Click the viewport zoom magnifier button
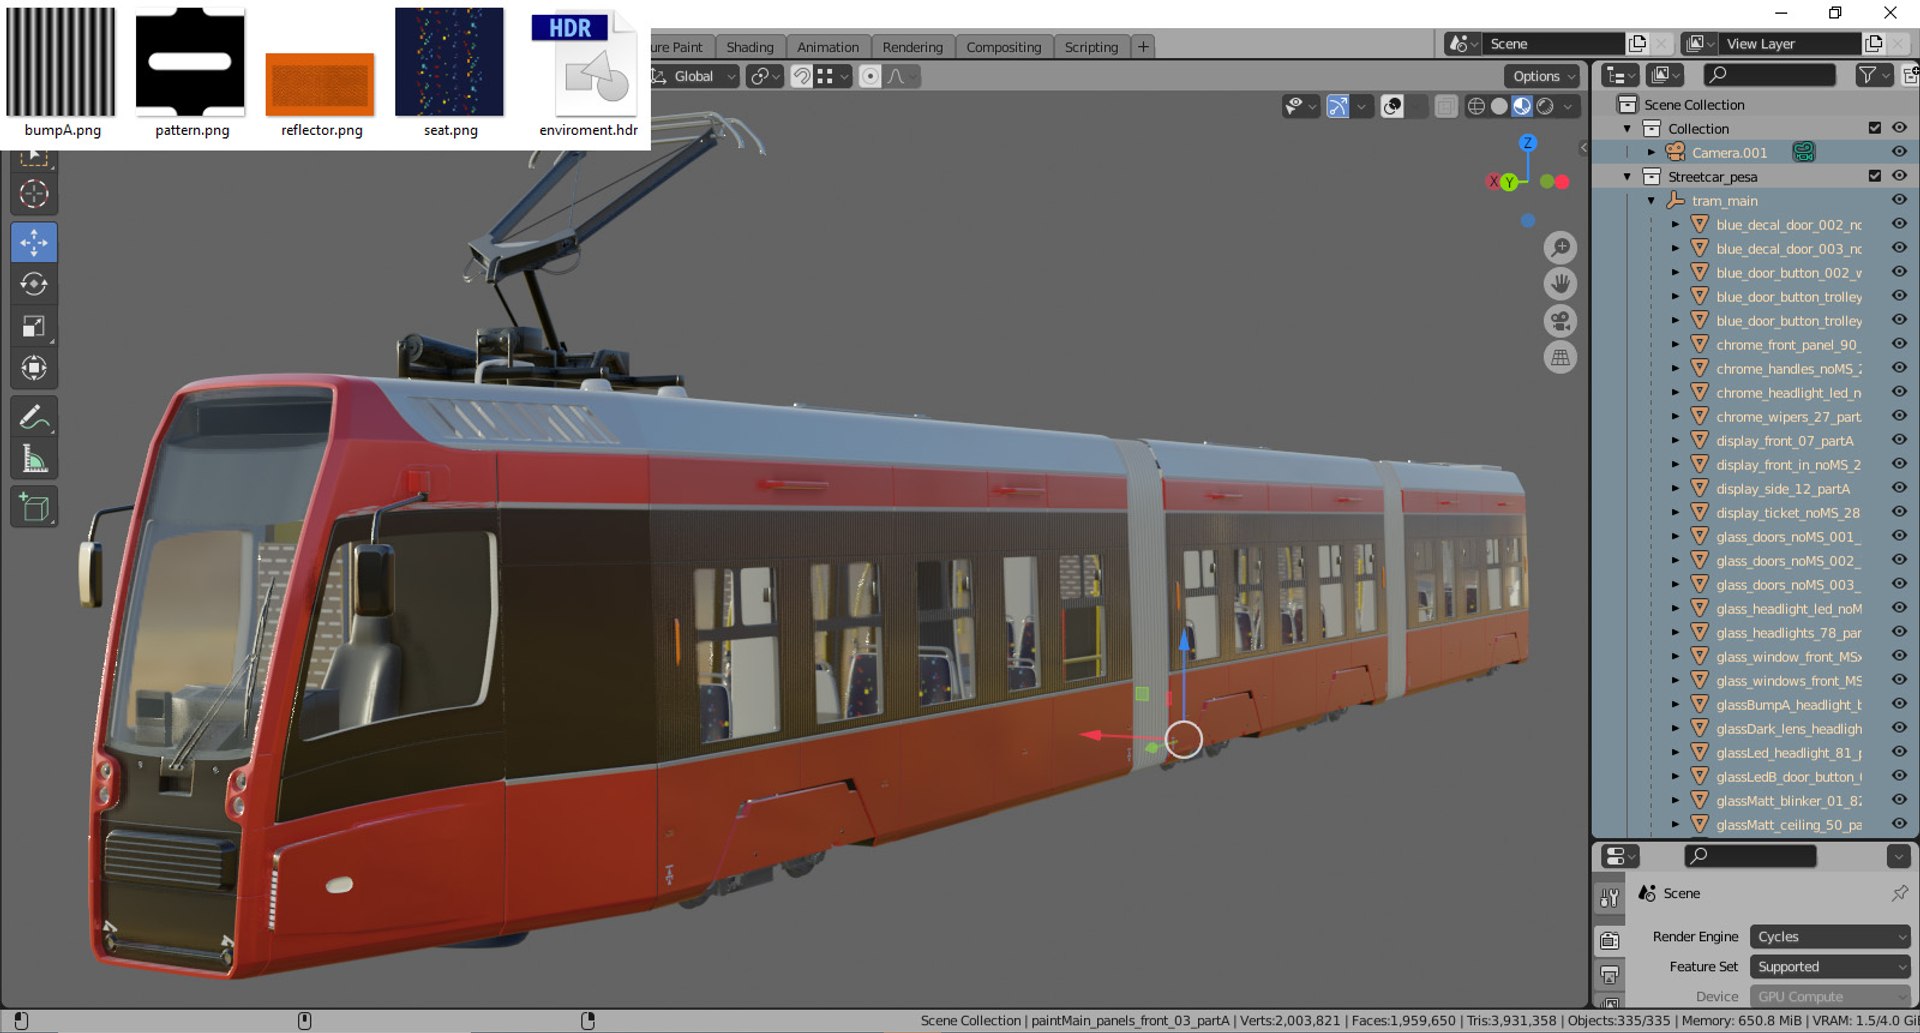This screenshot has width=1920, height=1033. click(x=1560, y=247)
